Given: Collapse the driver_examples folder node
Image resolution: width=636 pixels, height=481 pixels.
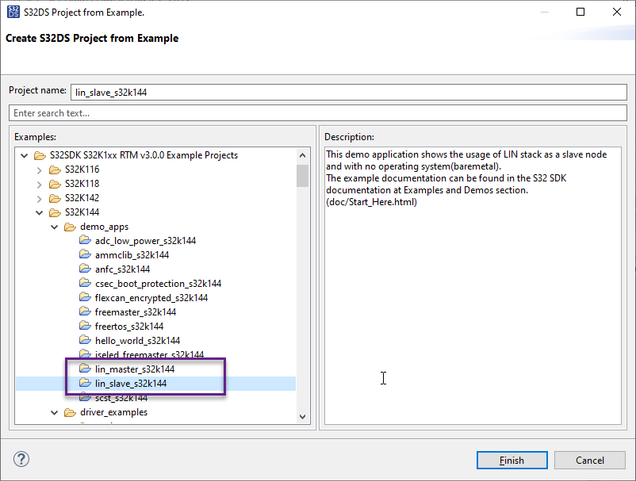Looking at the screenshot, I should [x=54, y=412].
